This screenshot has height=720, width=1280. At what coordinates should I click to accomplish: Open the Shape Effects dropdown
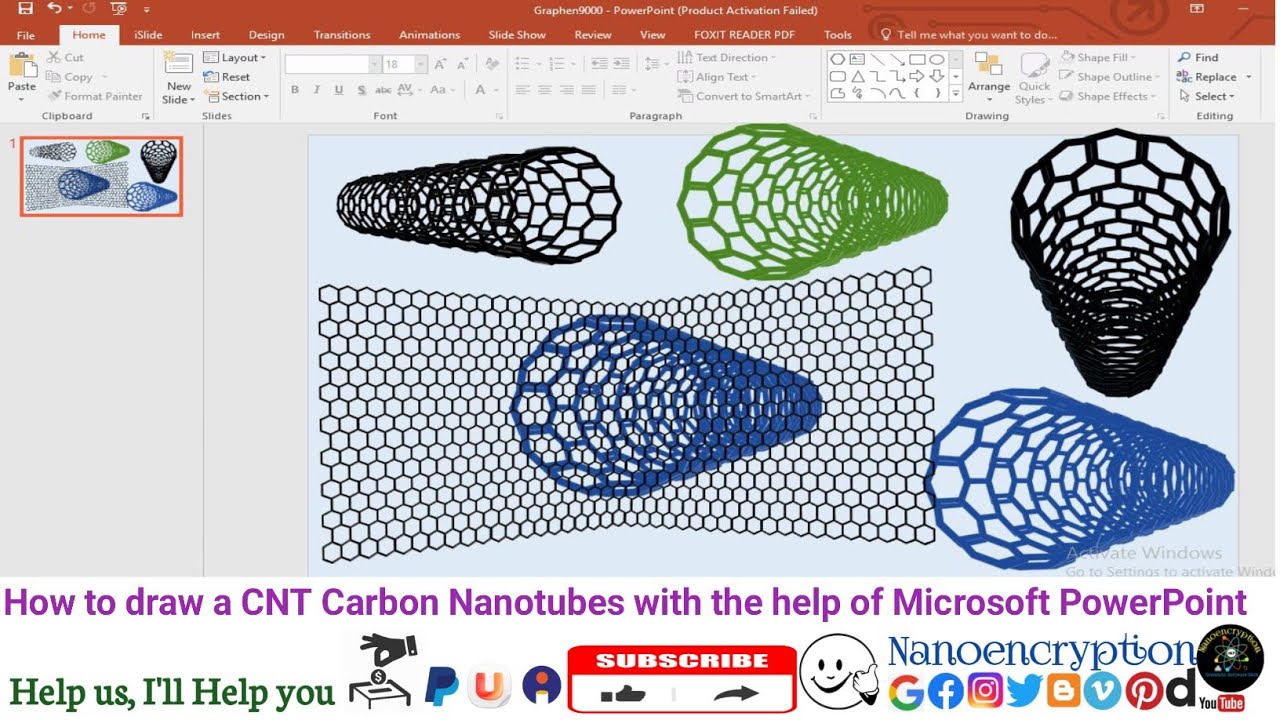click(x=1108, y=97)
